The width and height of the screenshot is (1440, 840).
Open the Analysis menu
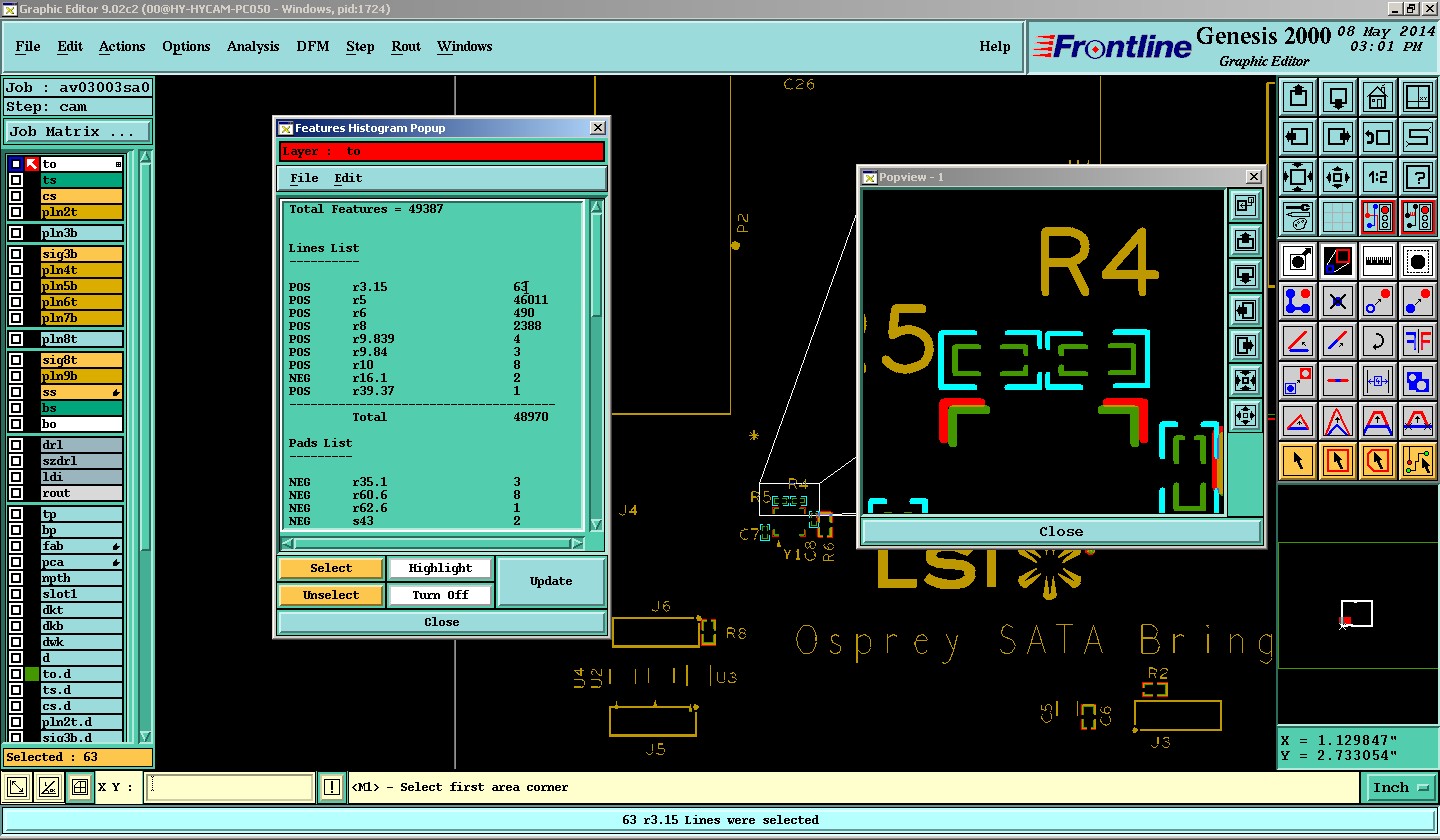coord(253,46)
